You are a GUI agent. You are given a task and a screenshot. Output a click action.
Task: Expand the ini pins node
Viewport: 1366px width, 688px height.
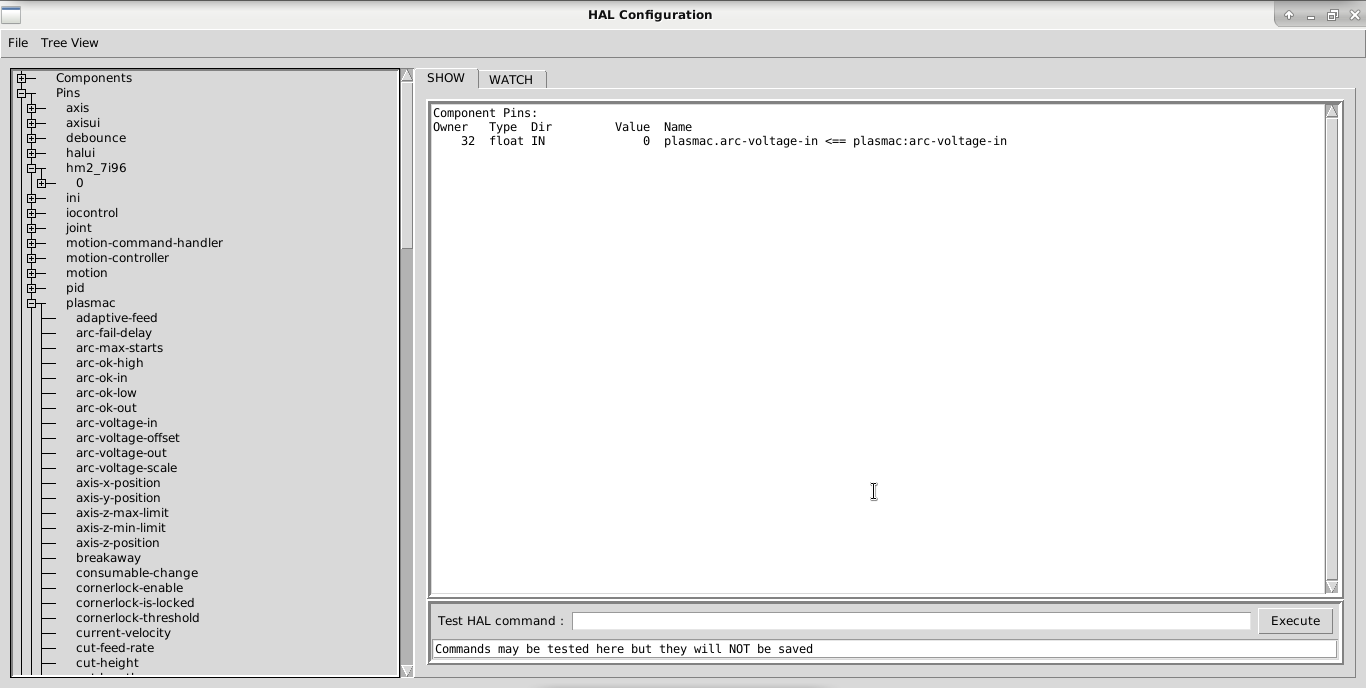32,198
